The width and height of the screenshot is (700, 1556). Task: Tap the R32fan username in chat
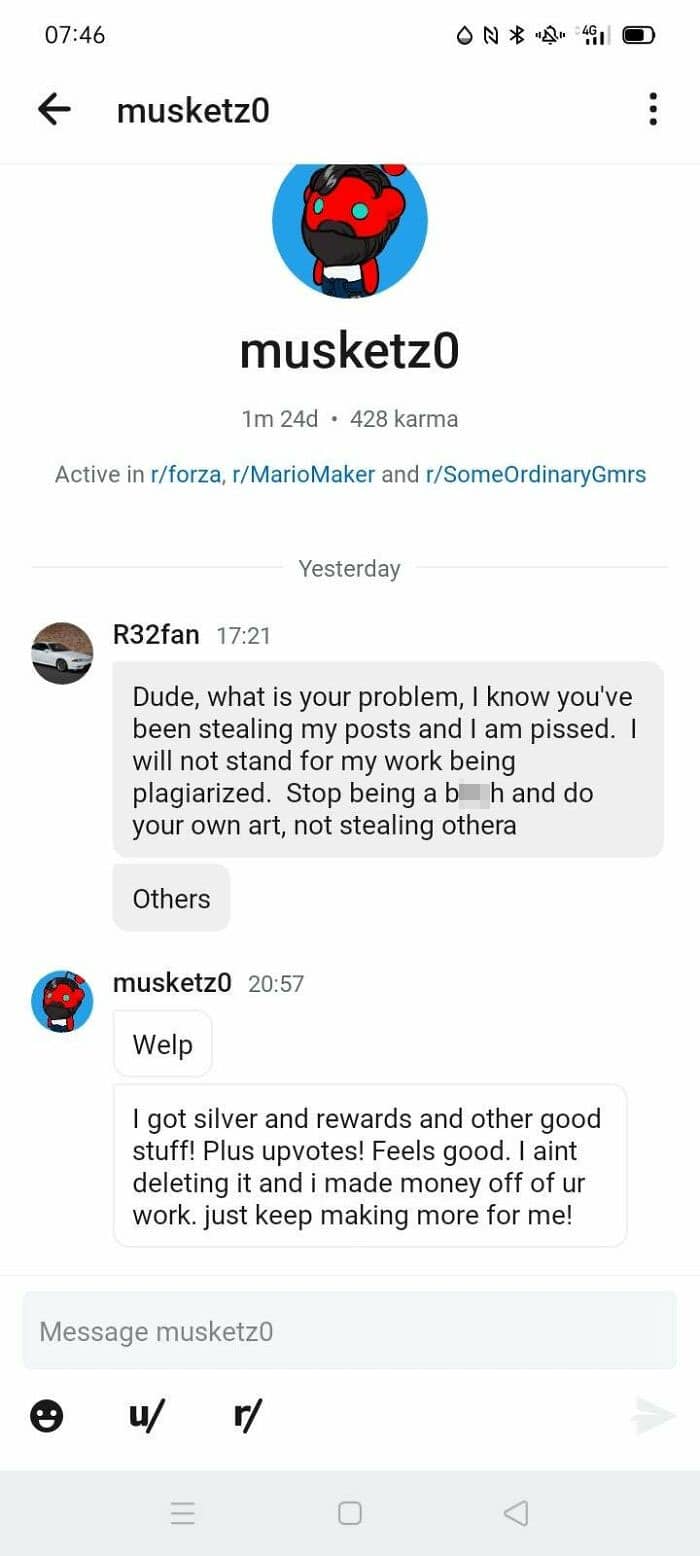click(156, 635)
